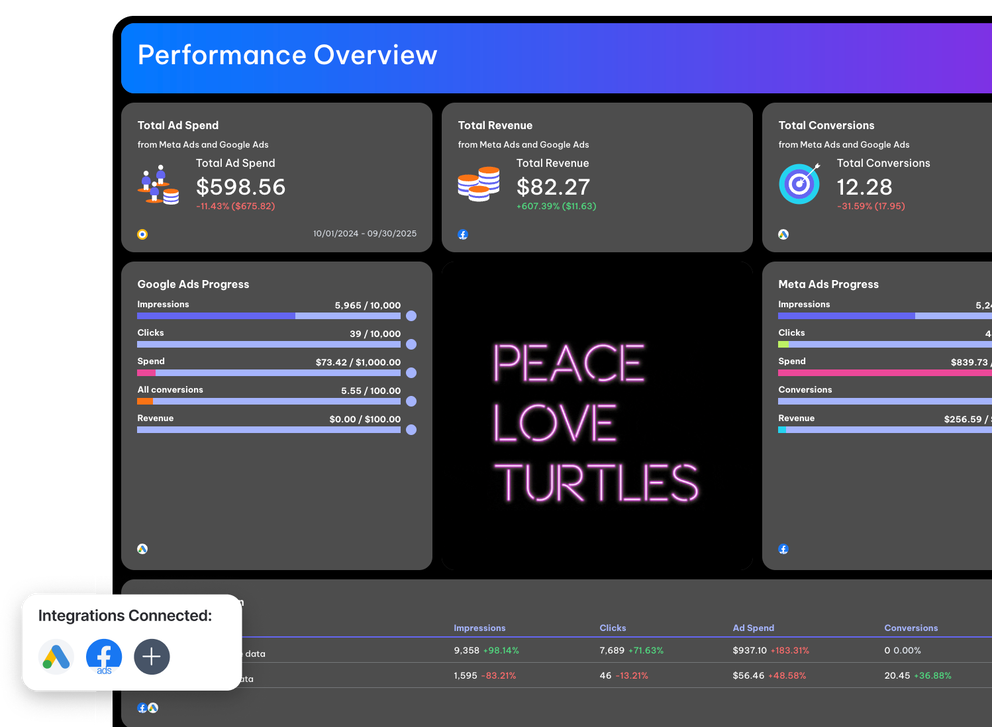This screenshot has height=727, width=992.
Task: Select the coin stack icon beside Total Revenue
Action: pos(477,184)
